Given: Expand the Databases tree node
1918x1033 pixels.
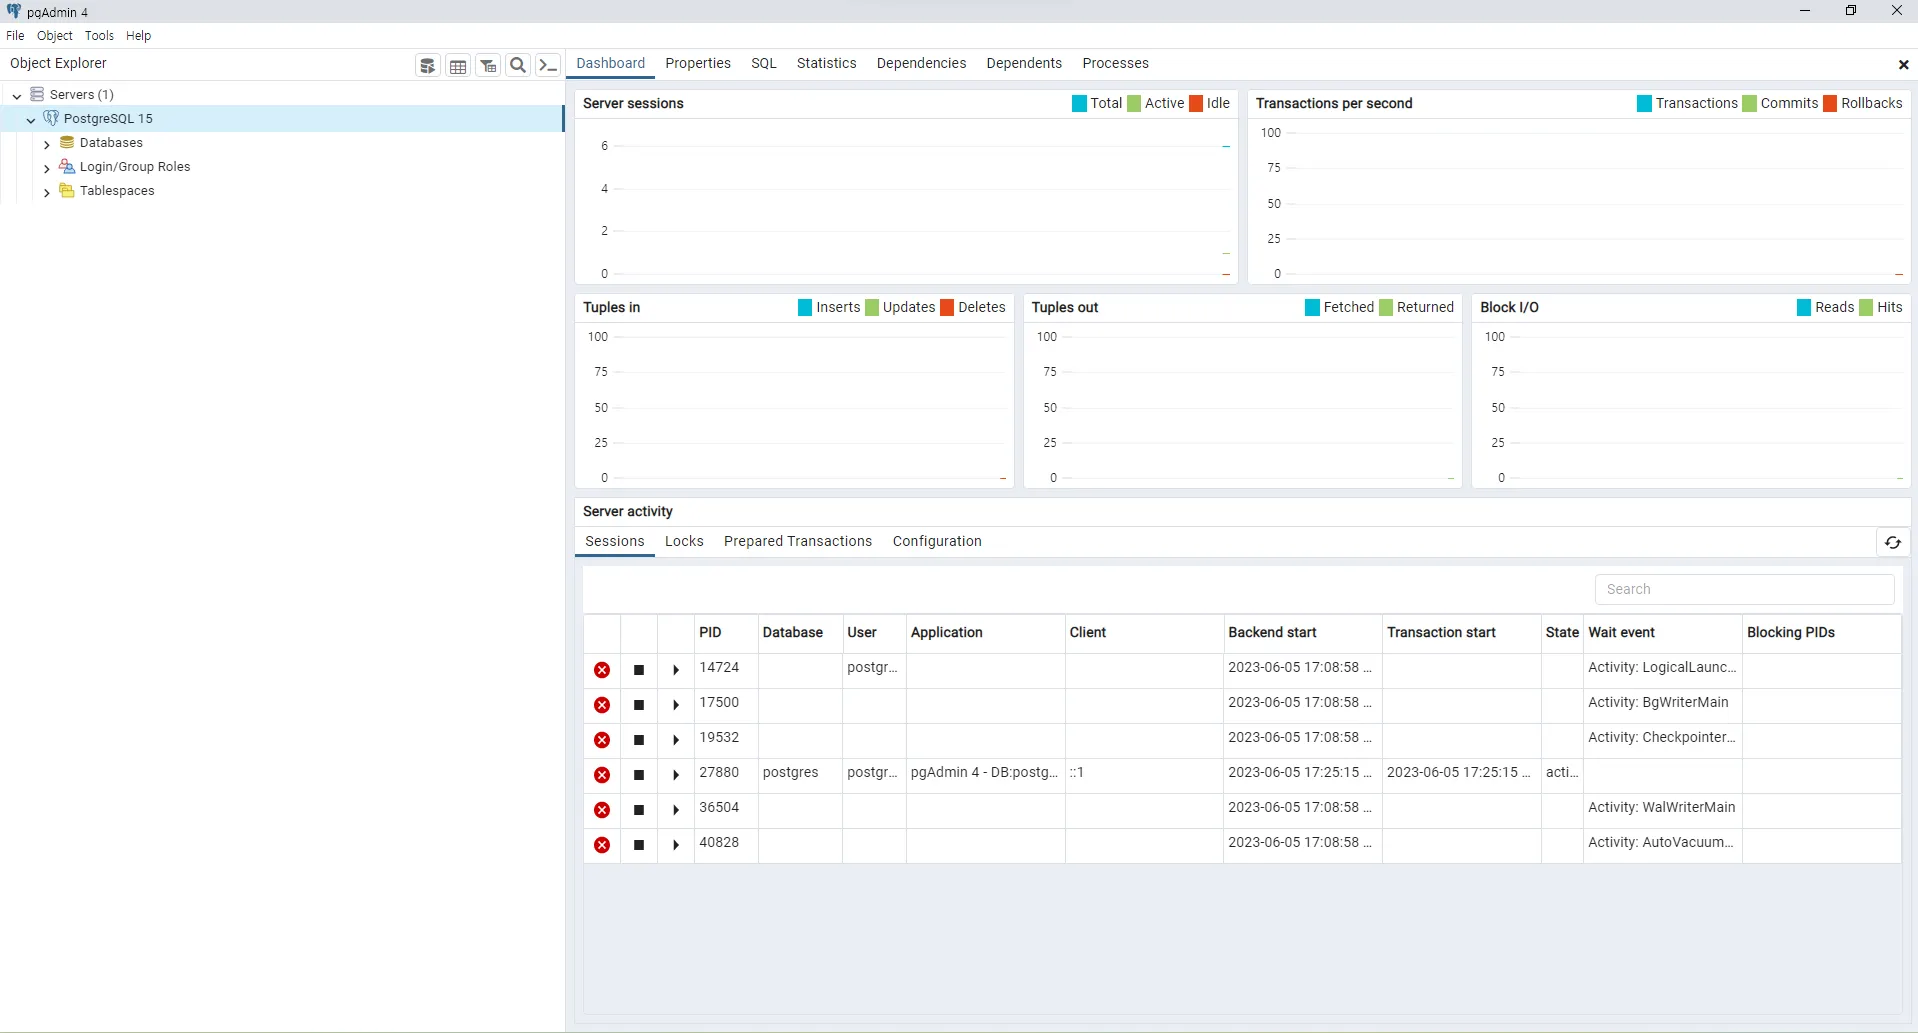Looking at the screenshot, I should [47, 144].
